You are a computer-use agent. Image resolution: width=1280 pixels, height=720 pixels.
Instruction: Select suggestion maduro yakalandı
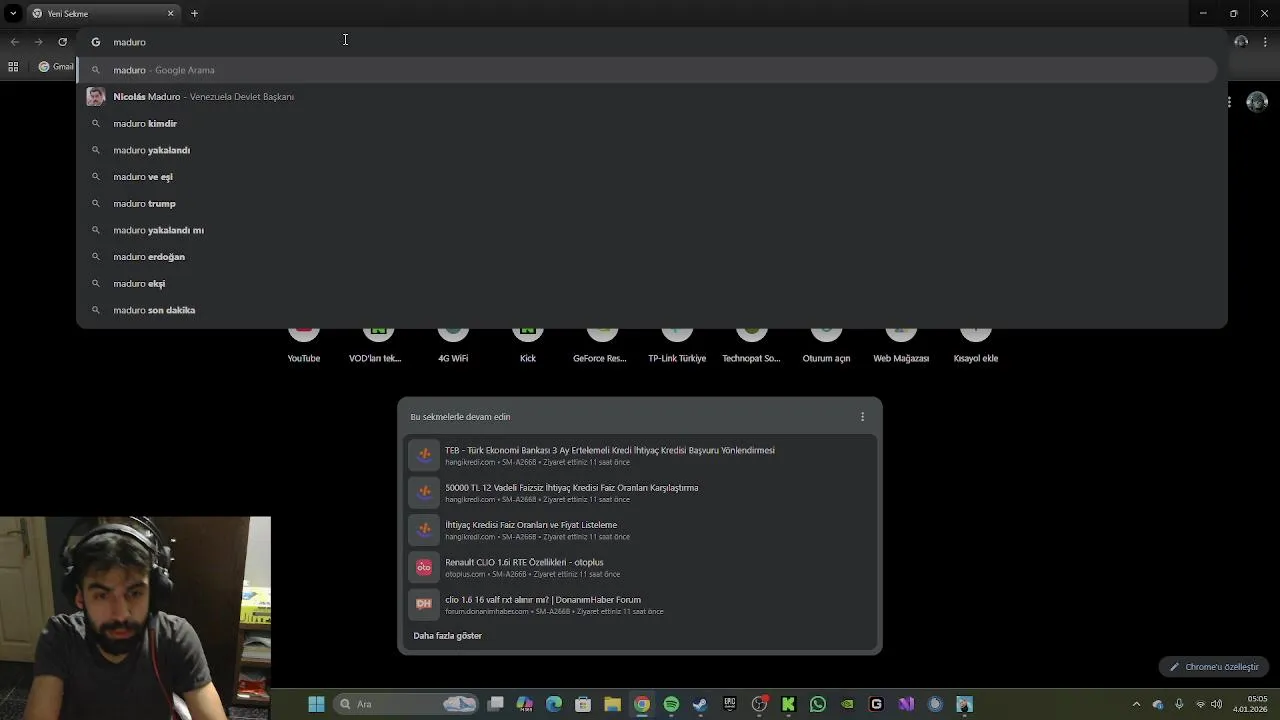647,150
